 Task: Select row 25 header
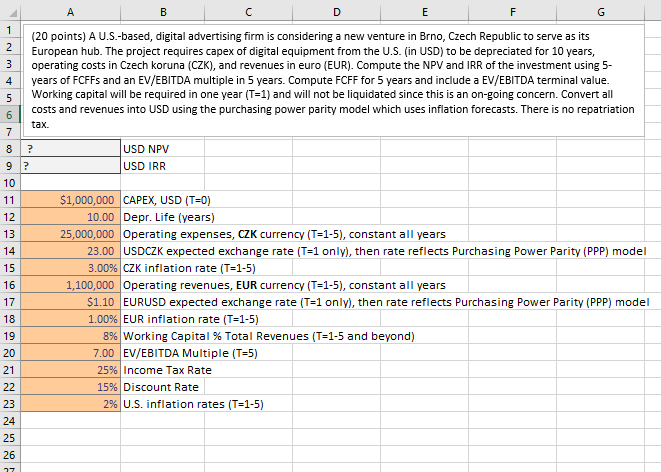tap(10, 438)
